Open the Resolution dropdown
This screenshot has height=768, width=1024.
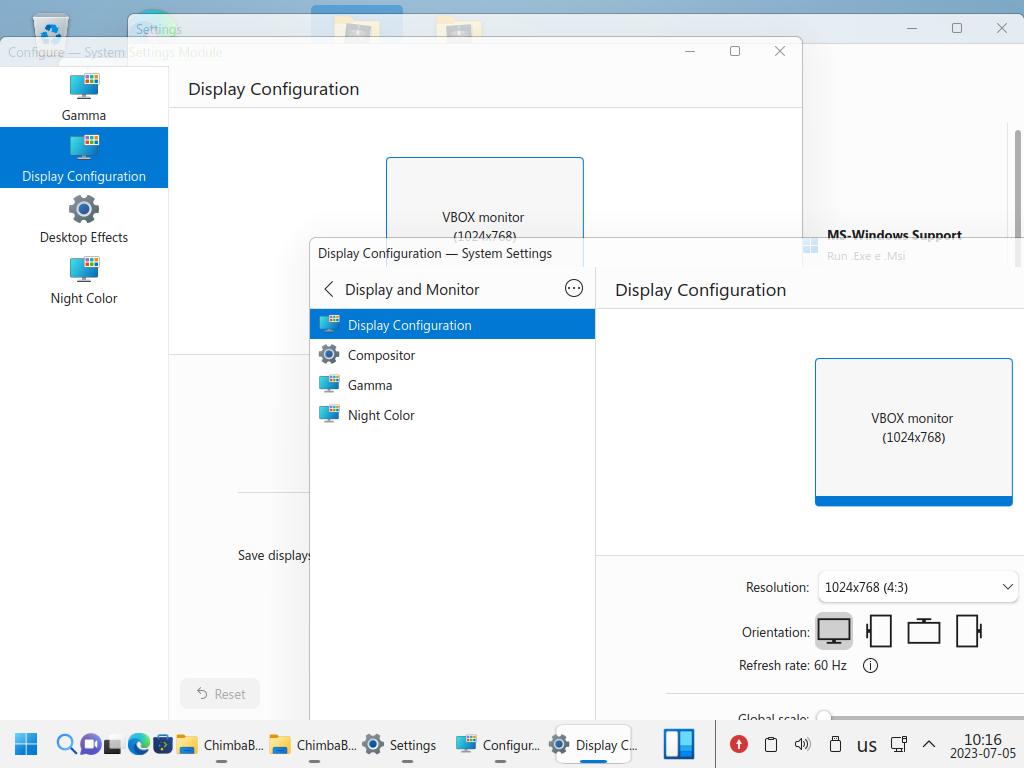917,587
